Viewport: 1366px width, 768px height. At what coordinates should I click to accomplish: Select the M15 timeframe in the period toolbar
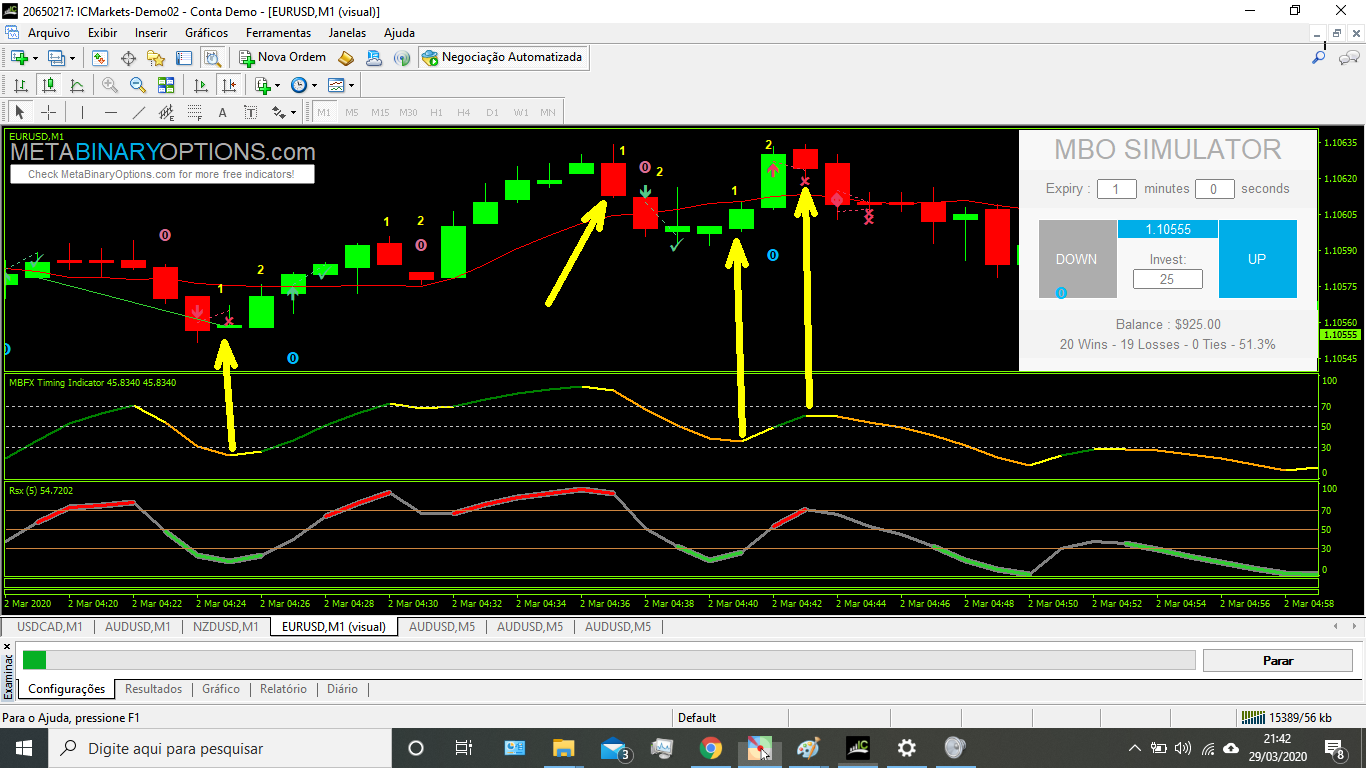point(380,112)
